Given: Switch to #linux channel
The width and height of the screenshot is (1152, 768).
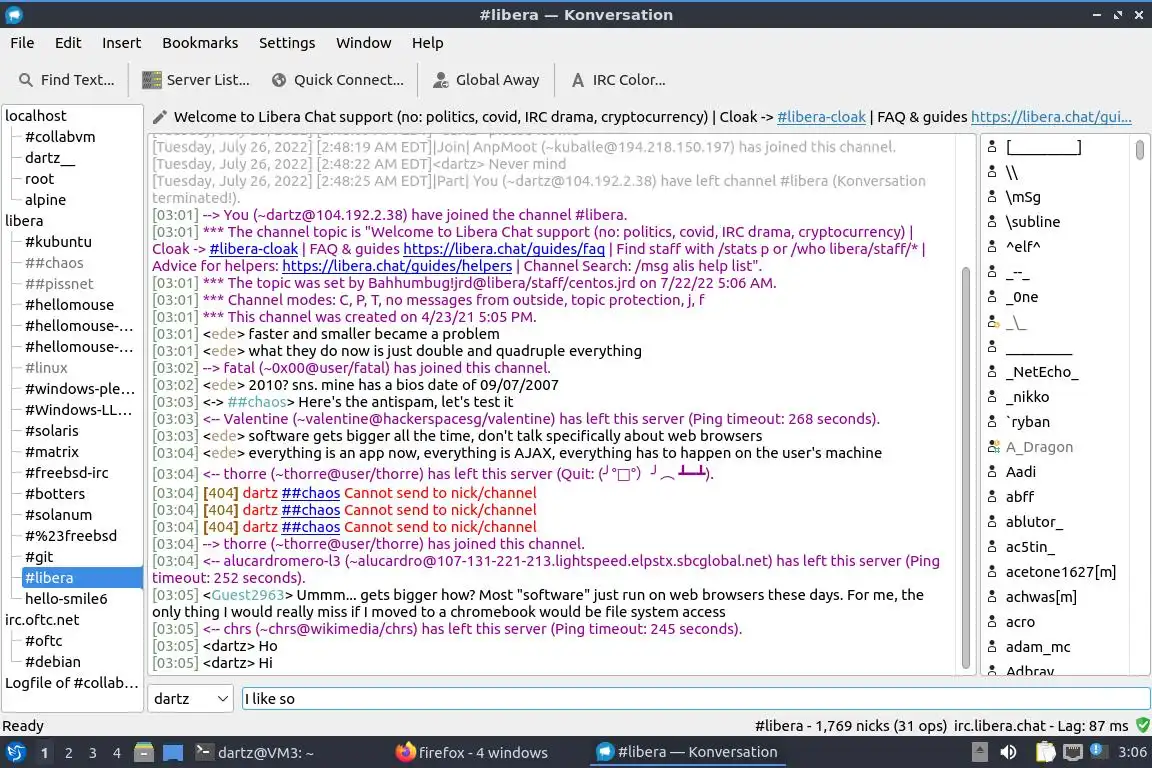Looking at the screenshot, I should tap(46, 367).
